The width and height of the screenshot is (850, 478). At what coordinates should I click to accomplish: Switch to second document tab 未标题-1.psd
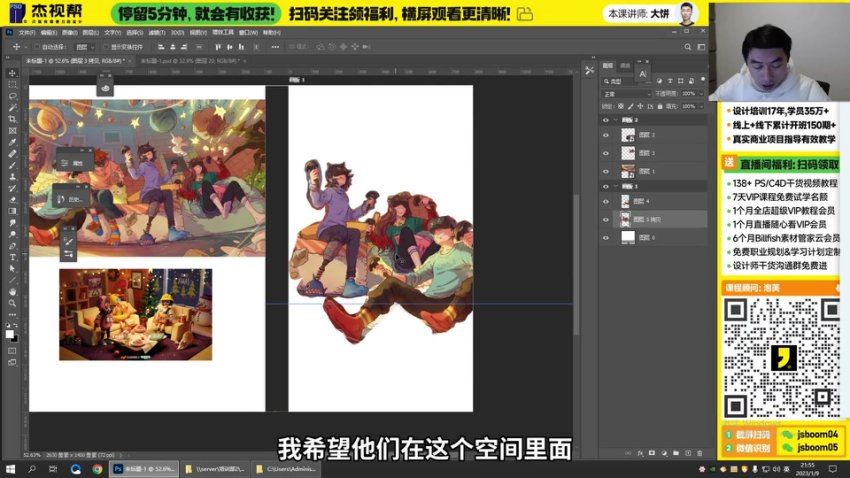click(190, 61)
